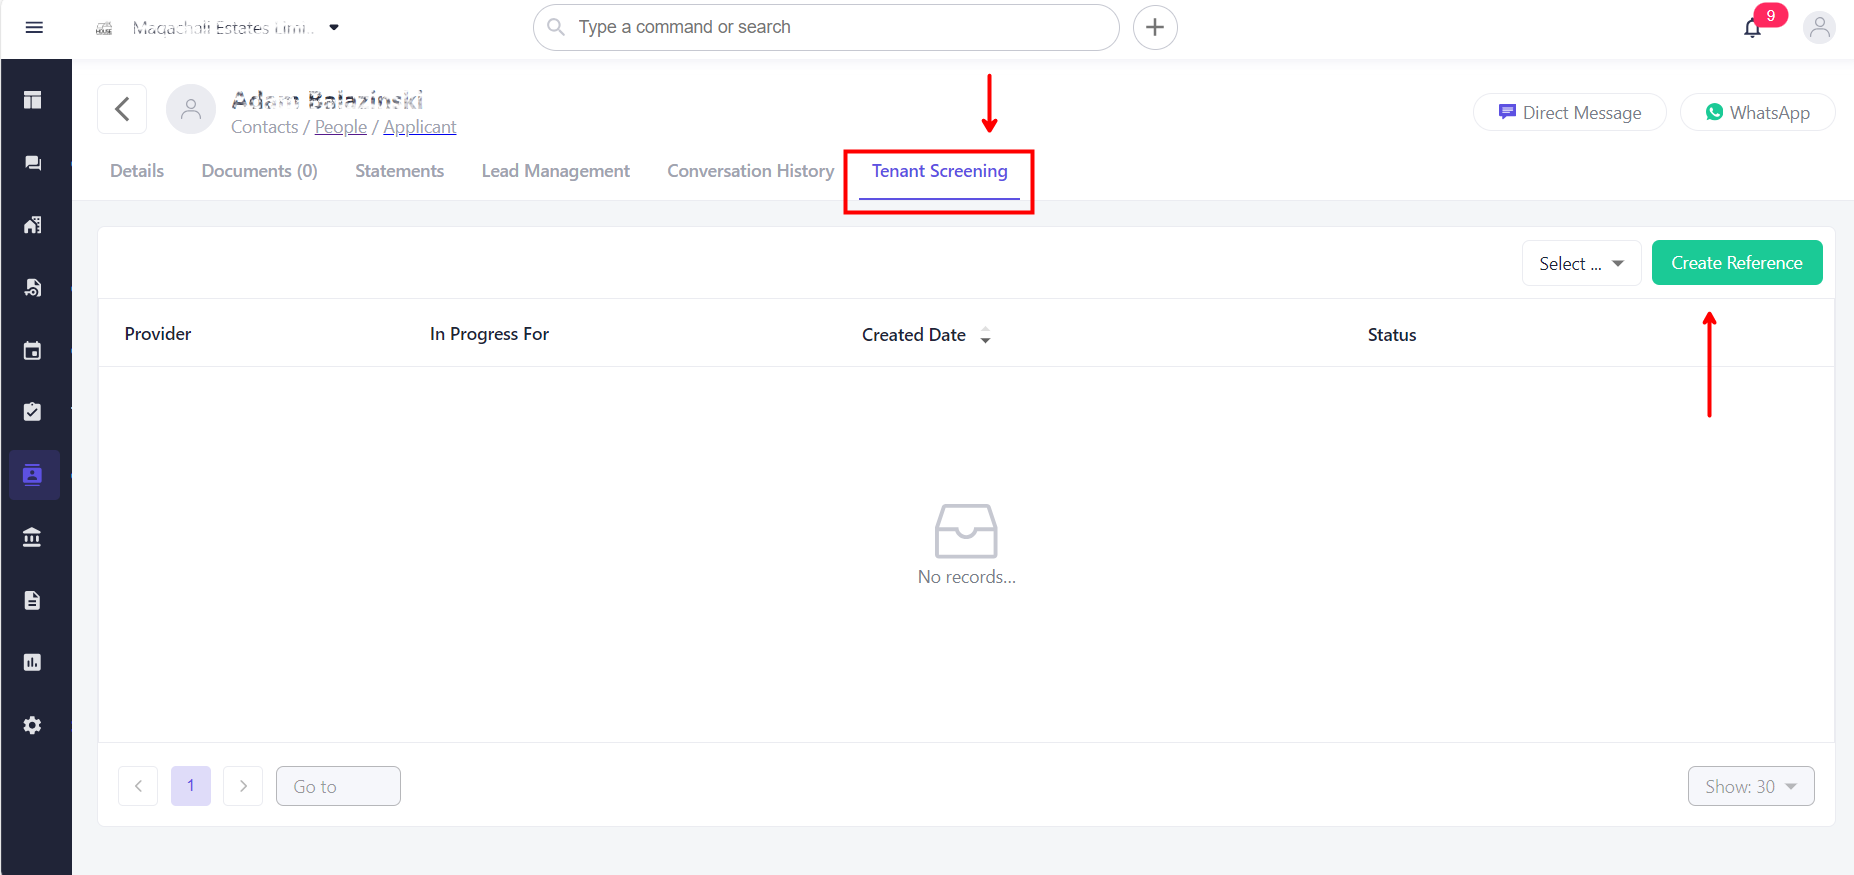Open the bank/accounting icon in sidebar
The width and height of the screenshot is (1854, 875).
(33, 538)
